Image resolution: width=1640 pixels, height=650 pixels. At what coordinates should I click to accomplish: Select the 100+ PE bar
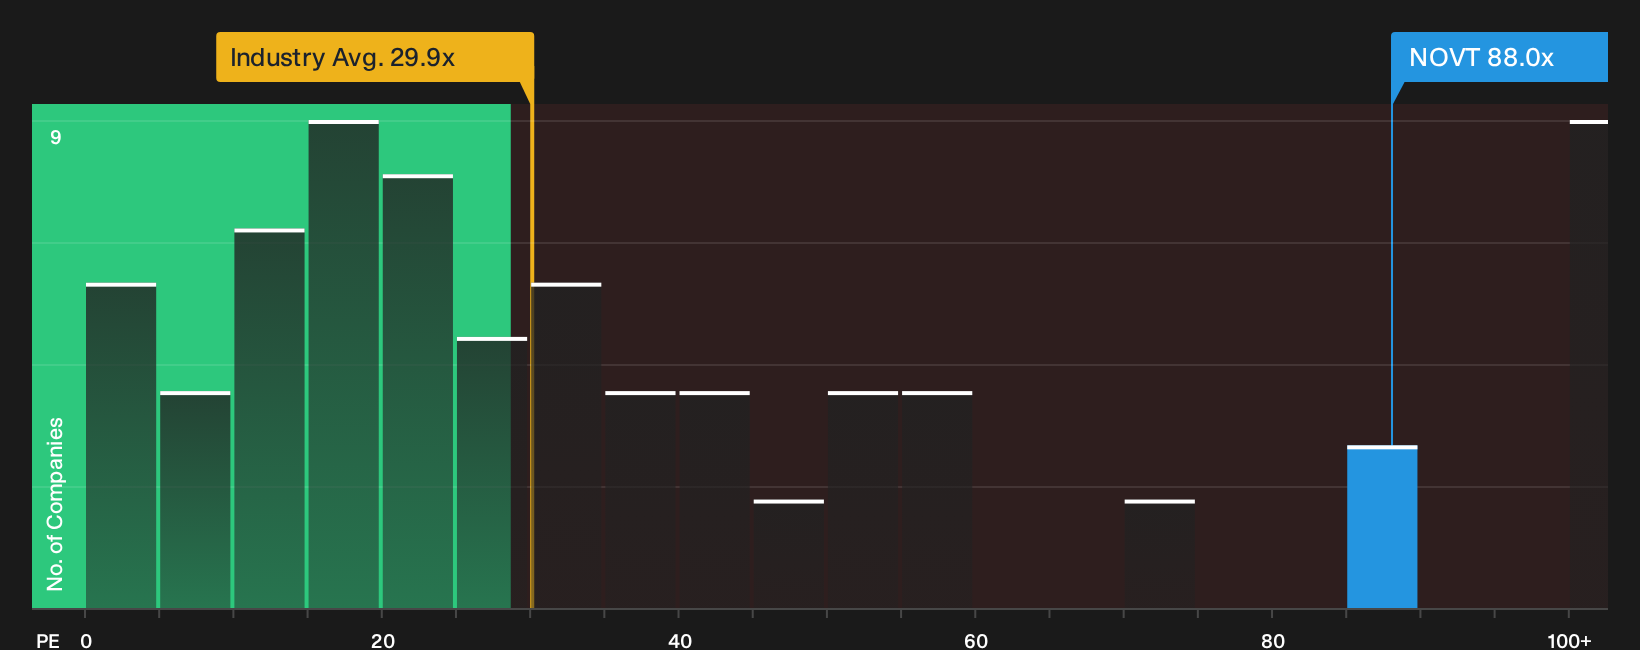pos(1589,364)
